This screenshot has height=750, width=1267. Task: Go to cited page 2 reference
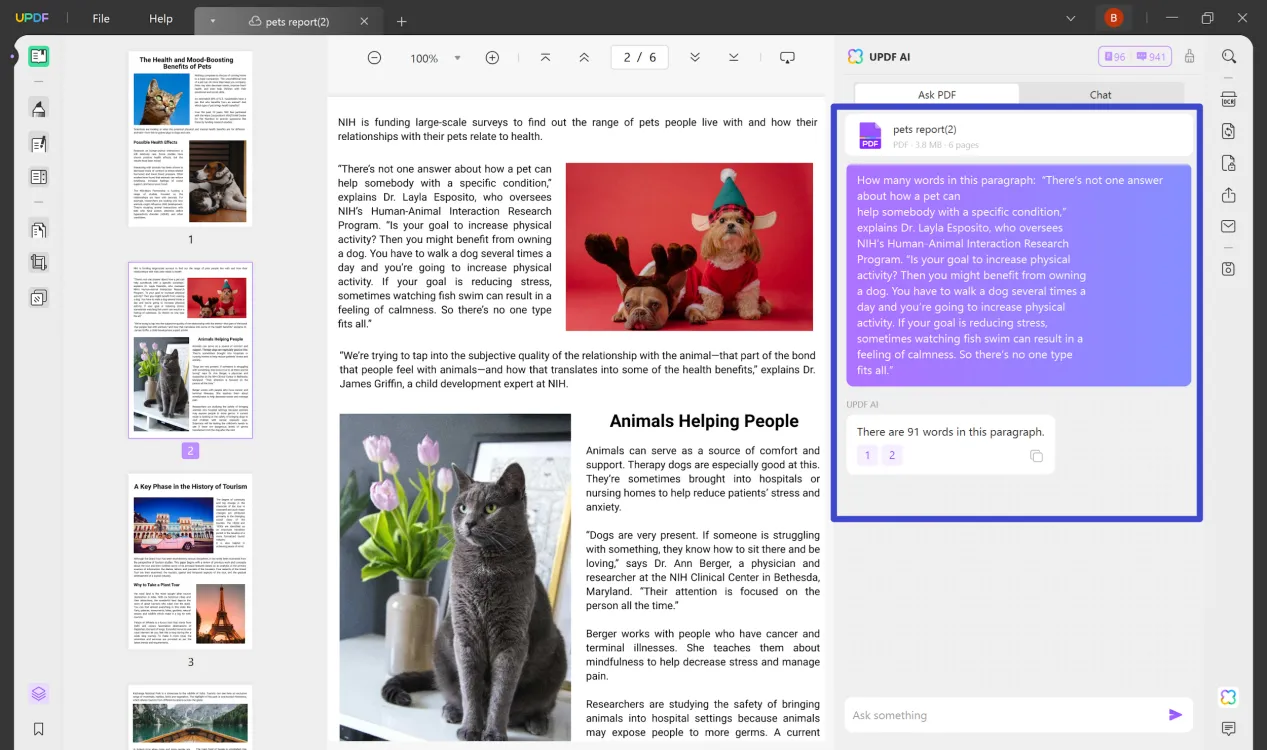pyautogui.click(x=892, y=456)
